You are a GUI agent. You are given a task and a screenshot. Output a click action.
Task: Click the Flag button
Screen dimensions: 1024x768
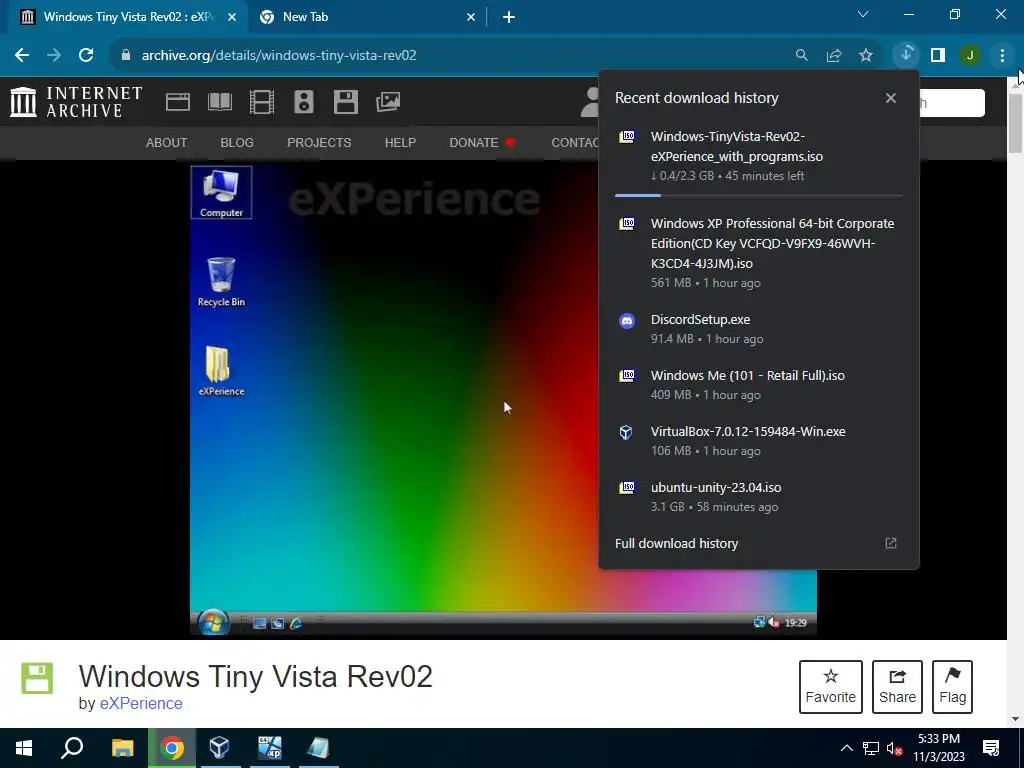pos(953,687)
